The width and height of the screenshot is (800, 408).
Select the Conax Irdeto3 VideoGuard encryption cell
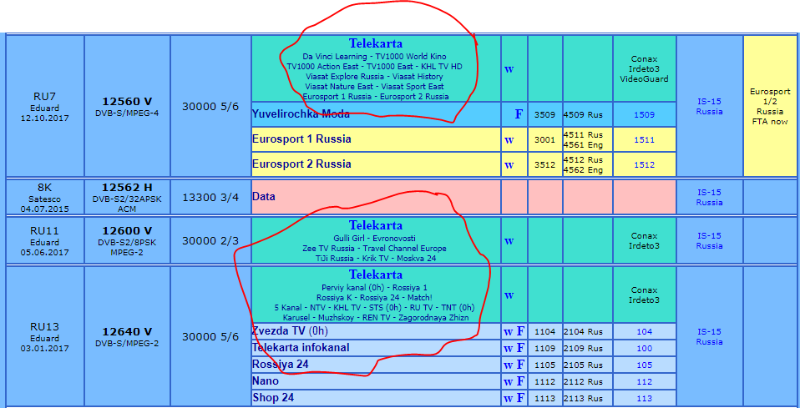click(x=644, y=69)
